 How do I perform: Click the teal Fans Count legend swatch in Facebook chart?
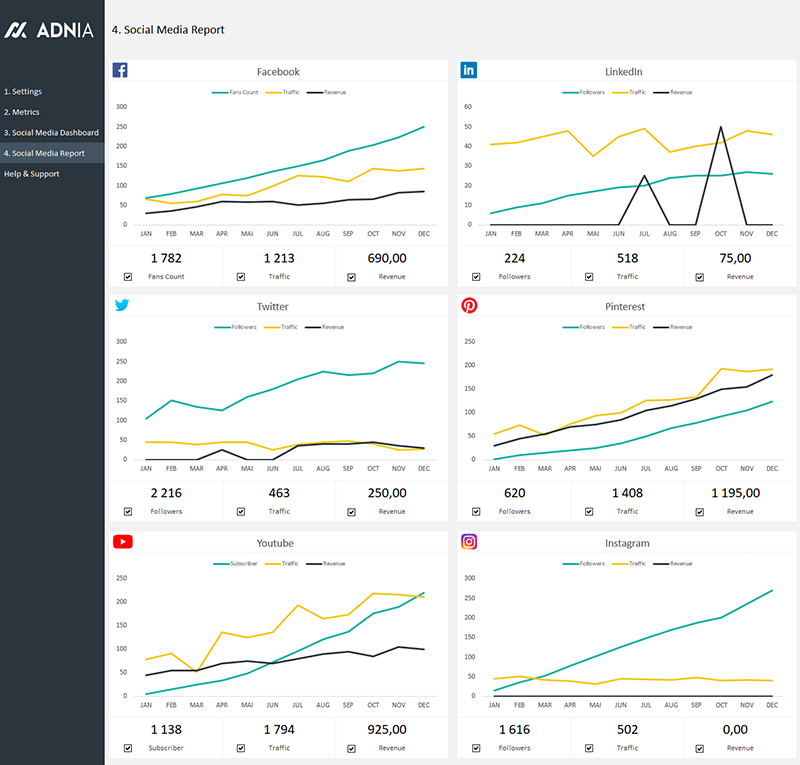(x=219, y=92)
